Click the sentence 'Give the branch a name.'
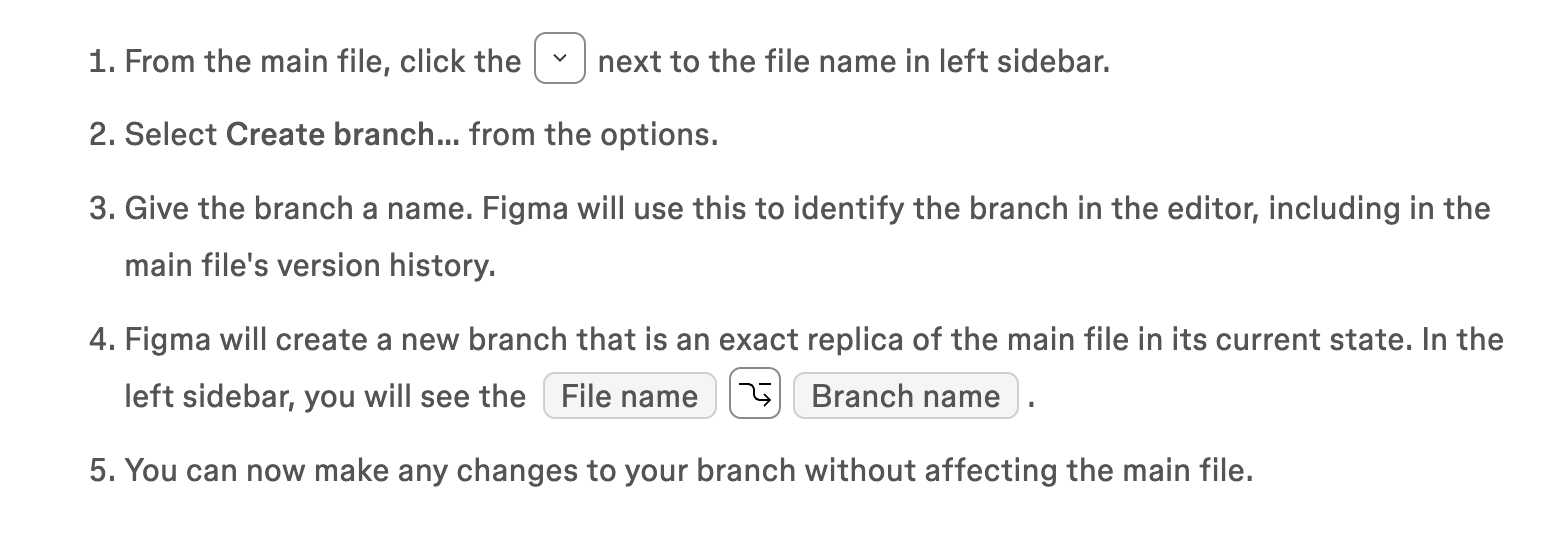The width and height of the screenshot is (1568, 534). click(301, 208)
